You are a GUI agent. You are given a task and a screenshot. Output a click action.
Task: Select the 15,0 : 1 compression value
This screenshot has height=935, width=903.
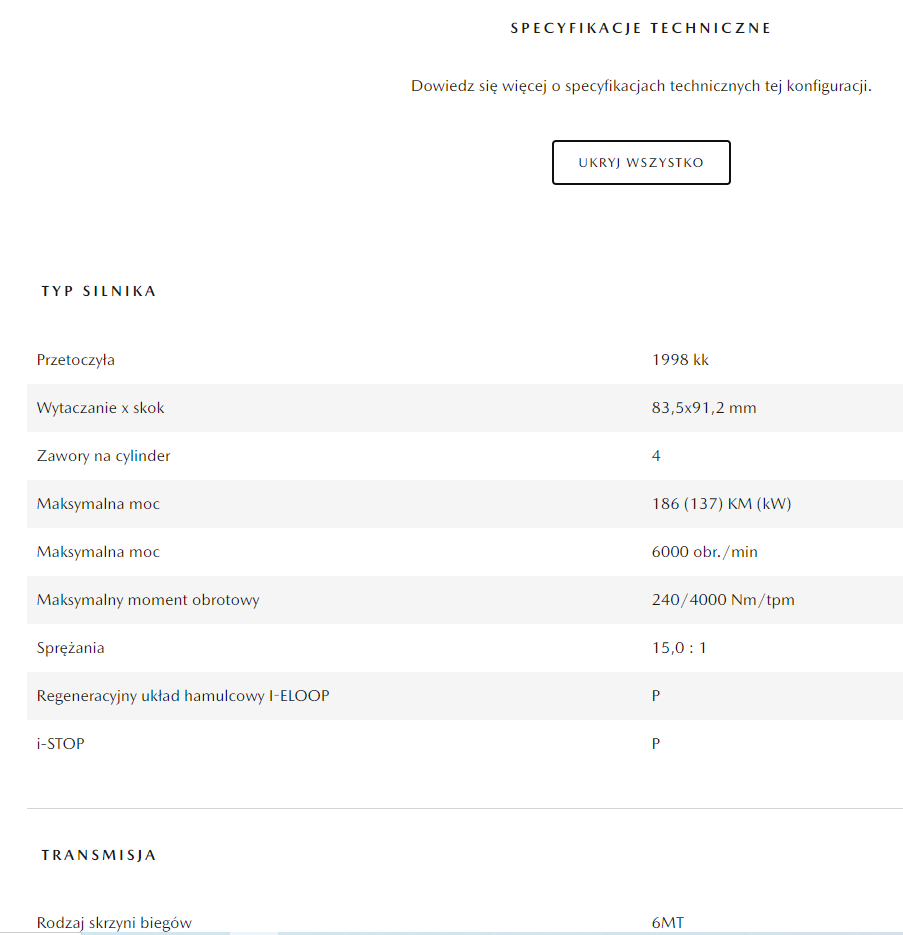(x=679, y=648)
